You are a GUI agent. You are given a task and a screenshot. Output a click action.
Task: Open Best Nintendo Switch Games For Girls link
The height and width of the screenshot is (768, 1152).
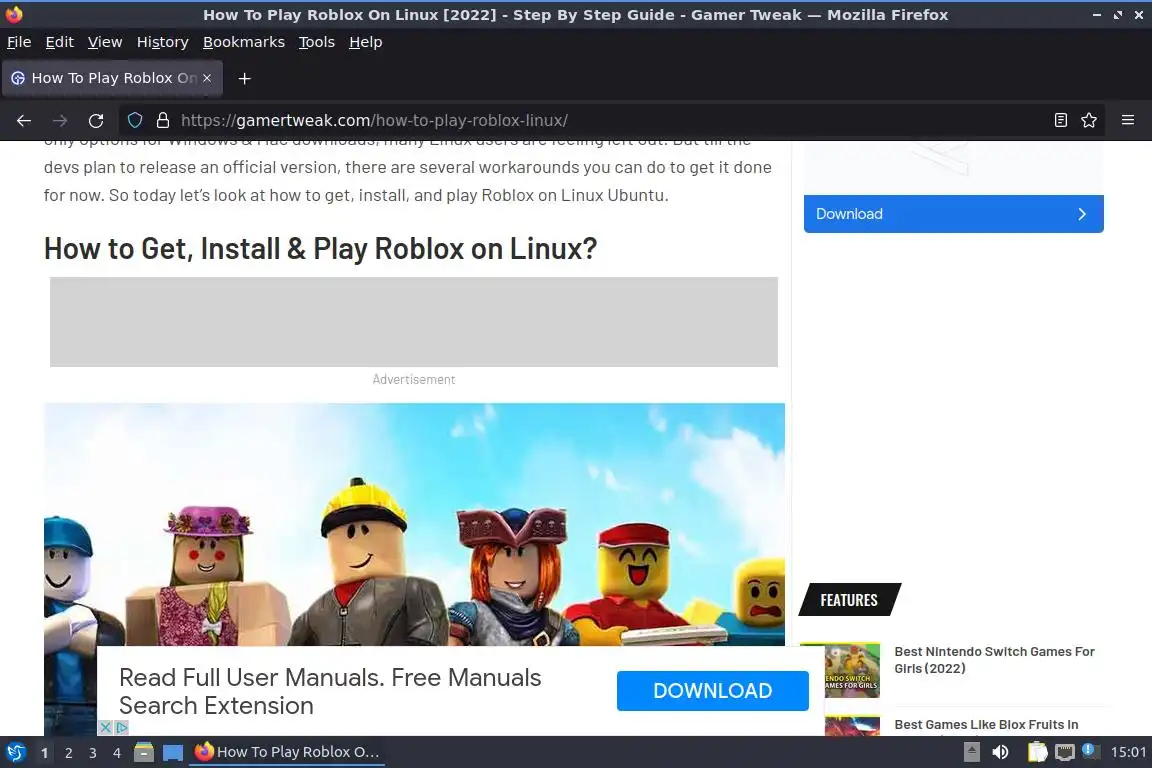point(994,660)
